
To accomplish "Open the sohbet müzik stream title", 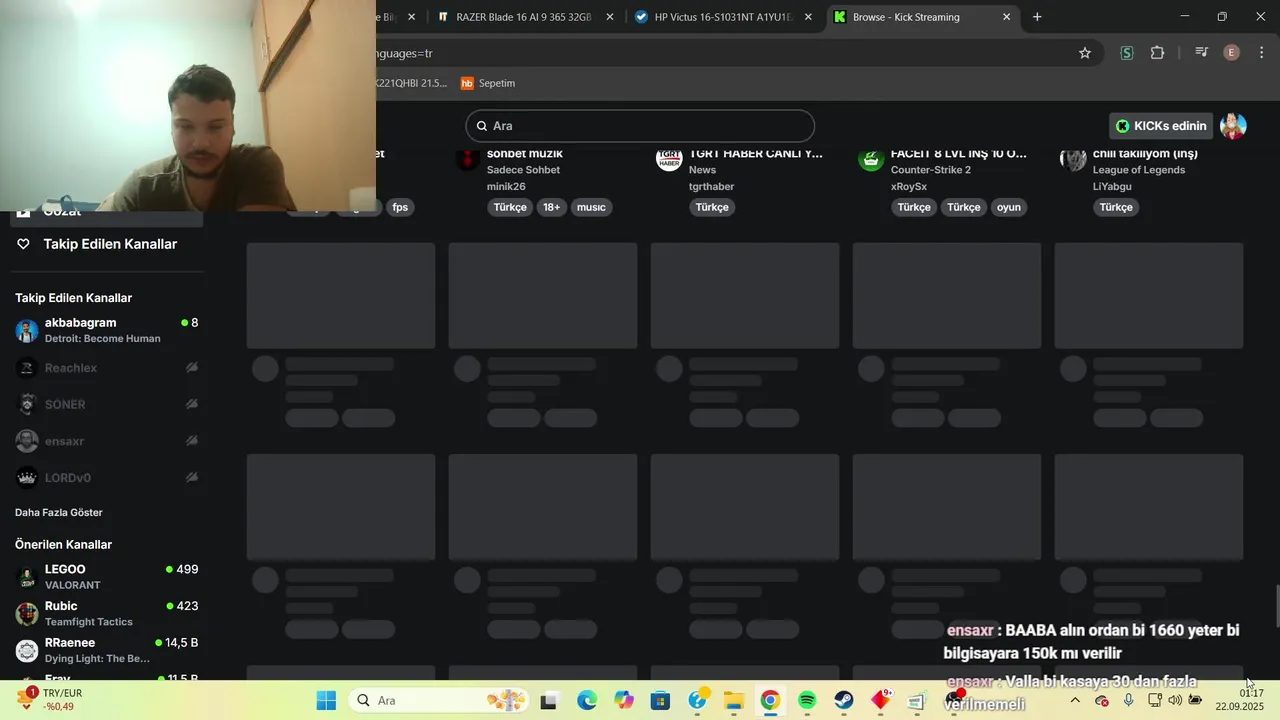I will (525, 154).
